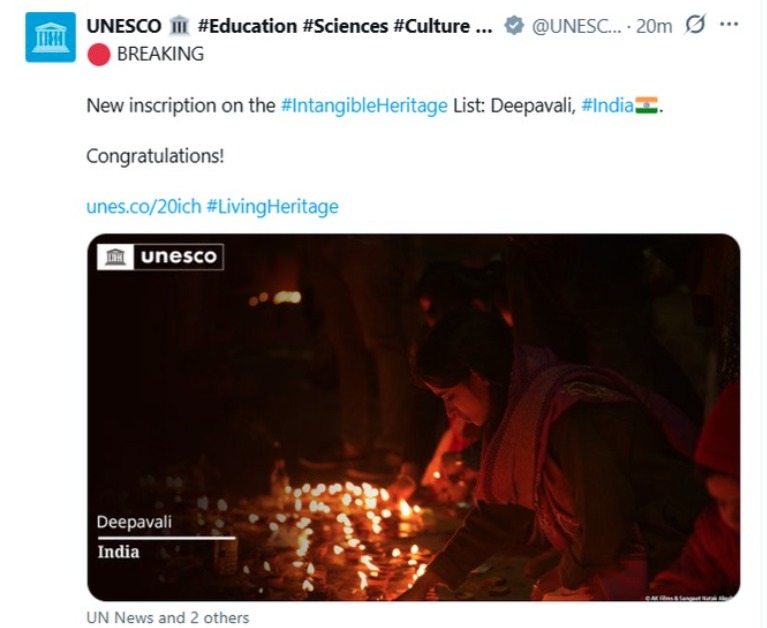Click the UNESCO profile avatar
The width and height of the screenshot is (767, 628).
click(x=50, y=37)
